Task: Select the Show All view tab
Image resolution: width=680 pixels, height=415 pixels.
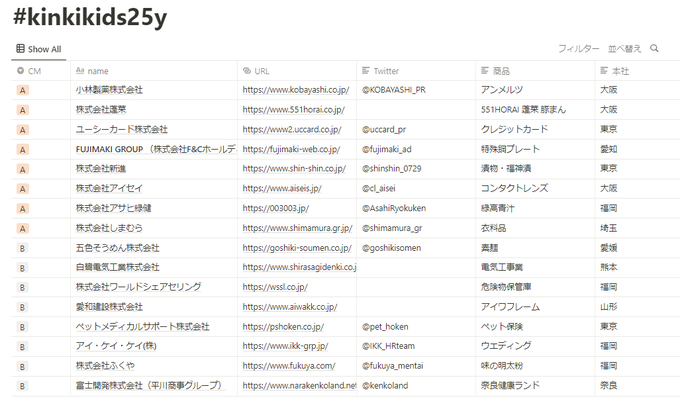Action: tap(39, 49)
